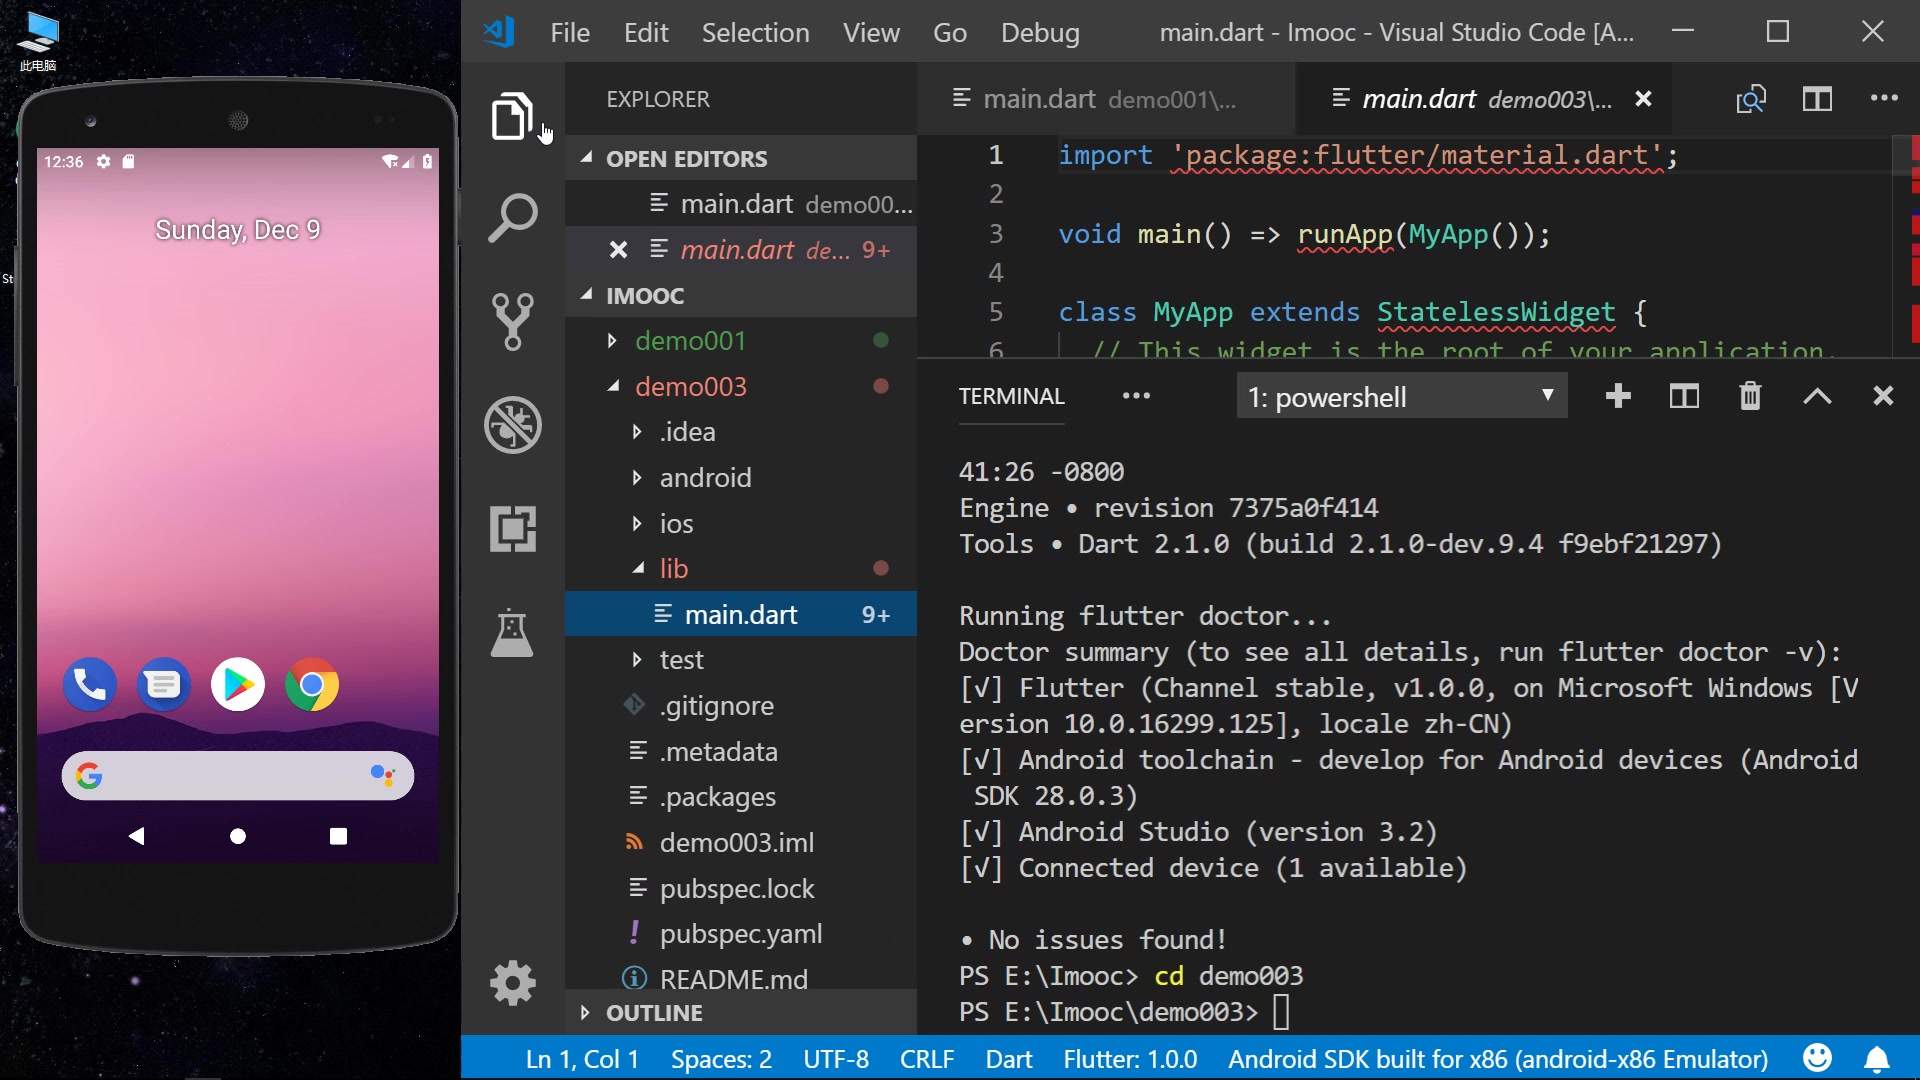The width and height of the screenshot is (1920, 1080).
Task: Select the Kill Terminal trash icon
Action: coord(1751,397)
